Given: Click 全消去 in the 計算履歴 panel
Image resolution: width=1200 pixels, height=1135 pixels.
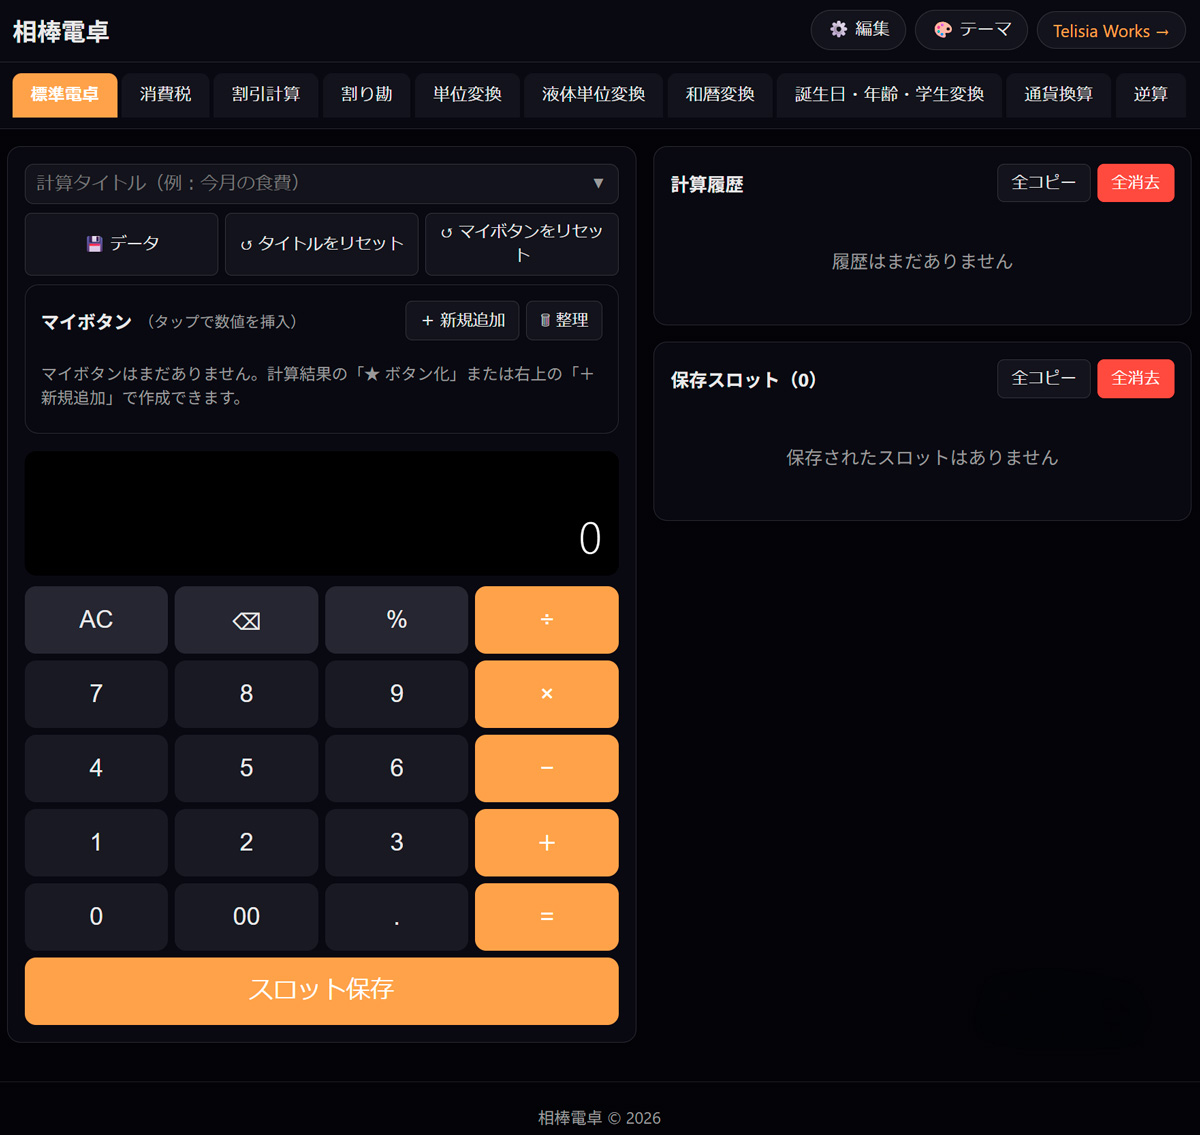Looking at the screenshot, I should [1135, 182].
